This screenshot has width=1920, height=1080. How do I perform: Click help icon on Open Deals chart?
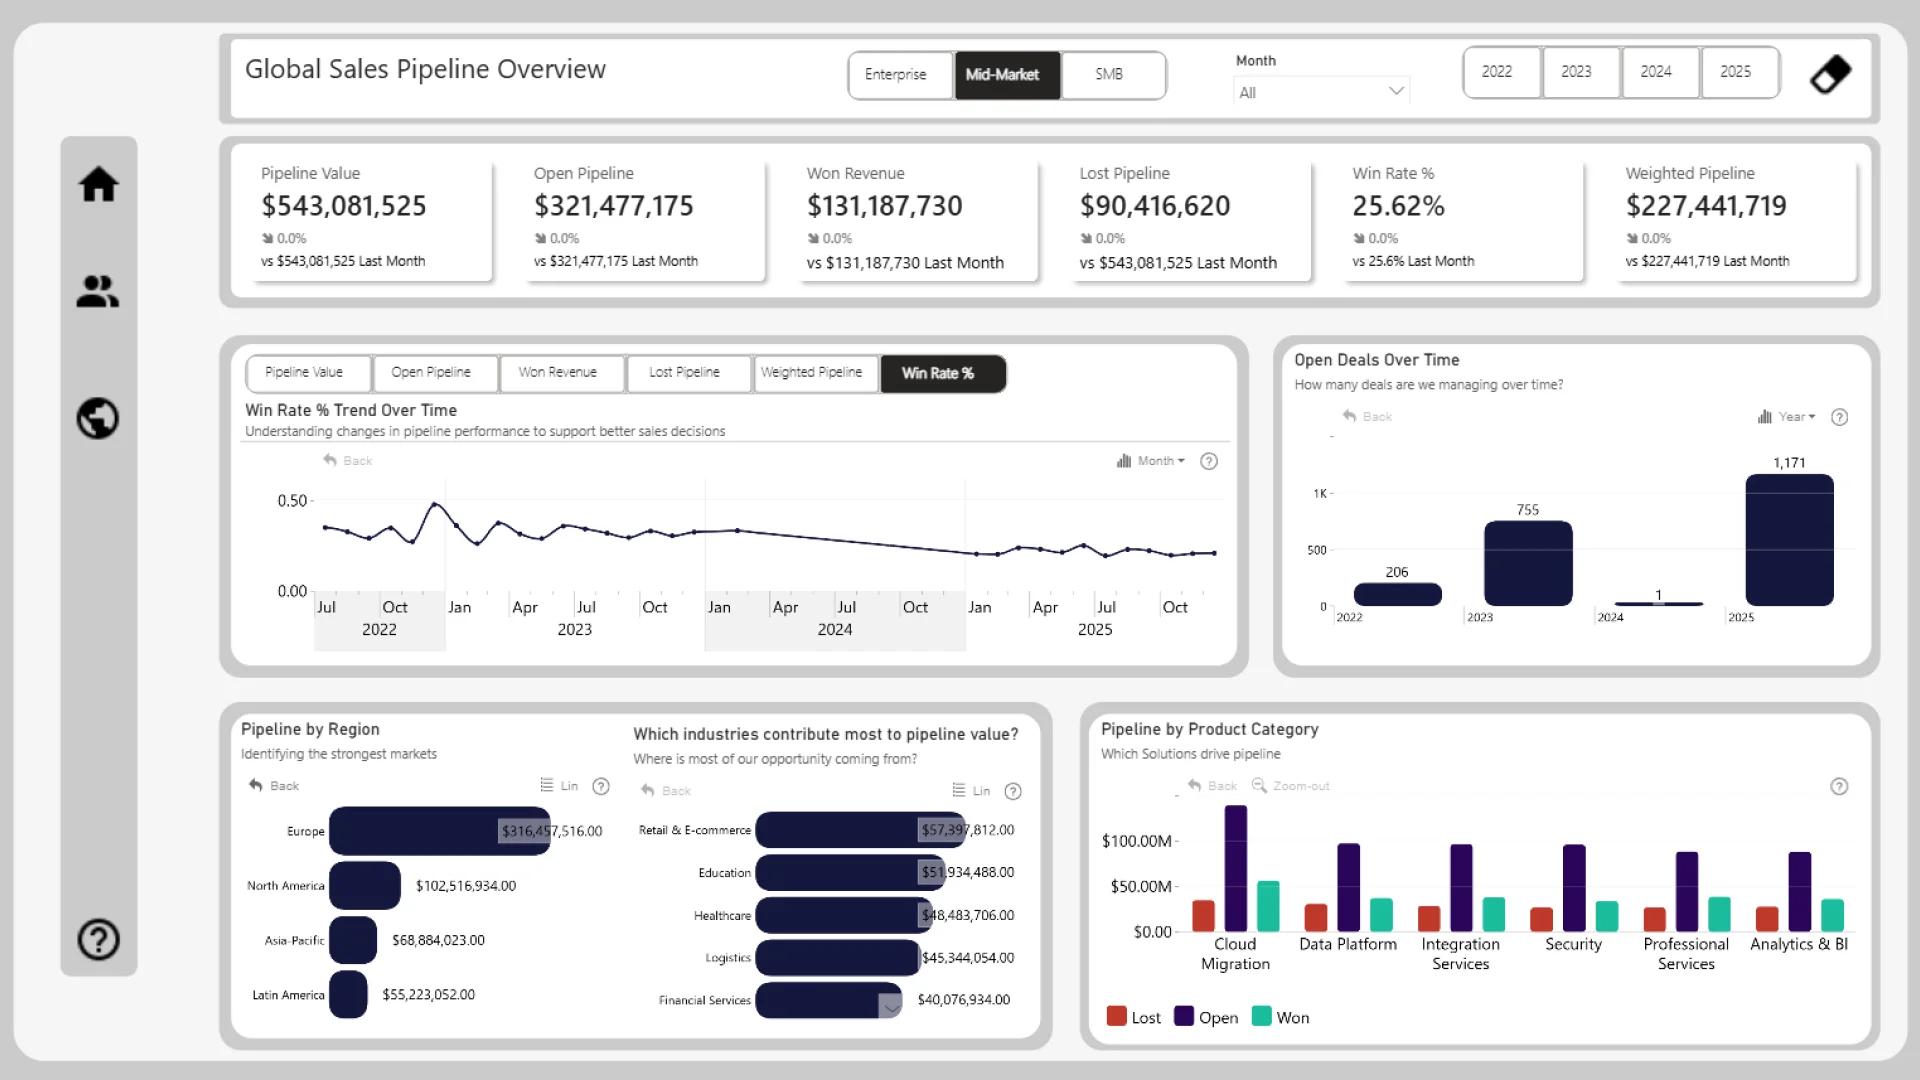point(1838,417)
